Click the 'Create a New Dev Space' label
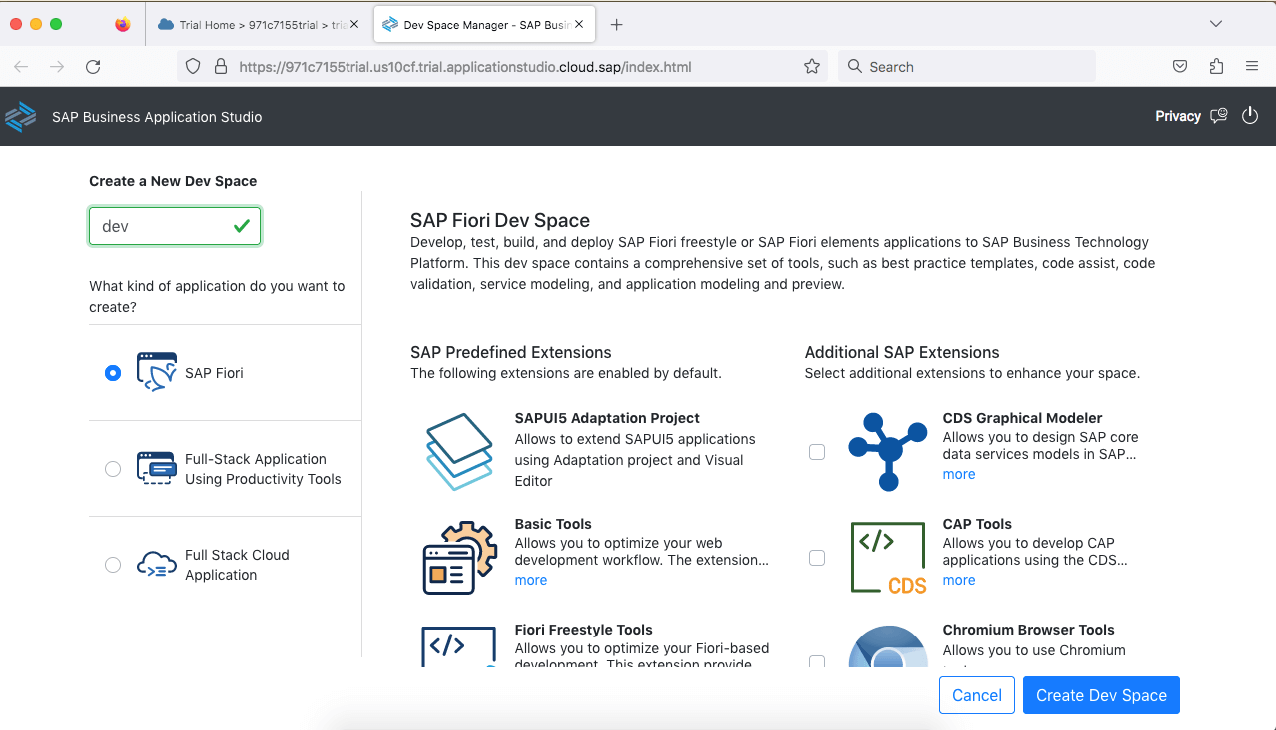Image resolution: width=1276 pixels, height=730 pixels. 173,181
